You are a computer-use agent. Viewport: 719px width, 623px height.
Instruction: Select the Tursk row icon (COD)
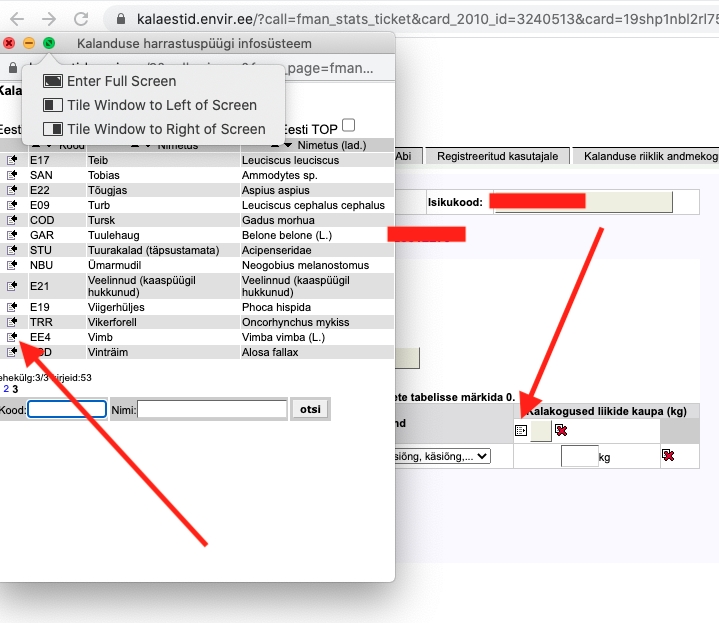click(x=12, y=220)
